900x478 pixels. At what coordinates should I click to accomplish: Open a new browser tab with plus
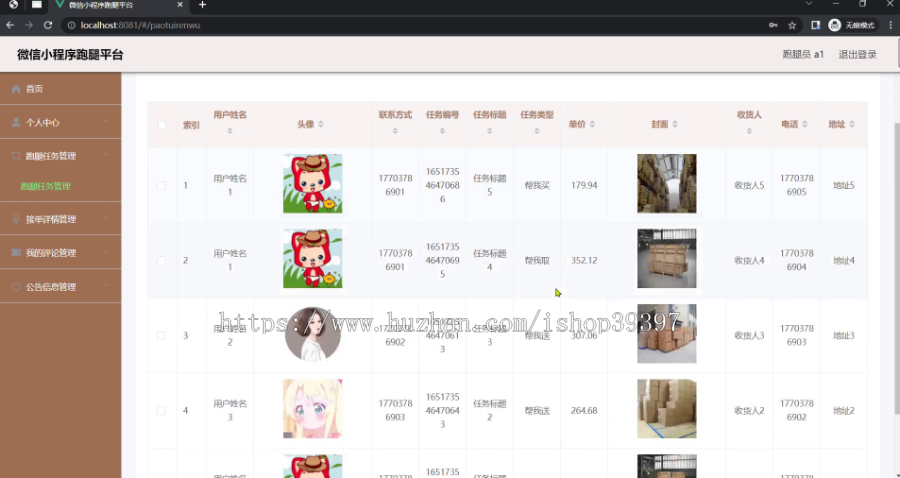tap(202, 5)
